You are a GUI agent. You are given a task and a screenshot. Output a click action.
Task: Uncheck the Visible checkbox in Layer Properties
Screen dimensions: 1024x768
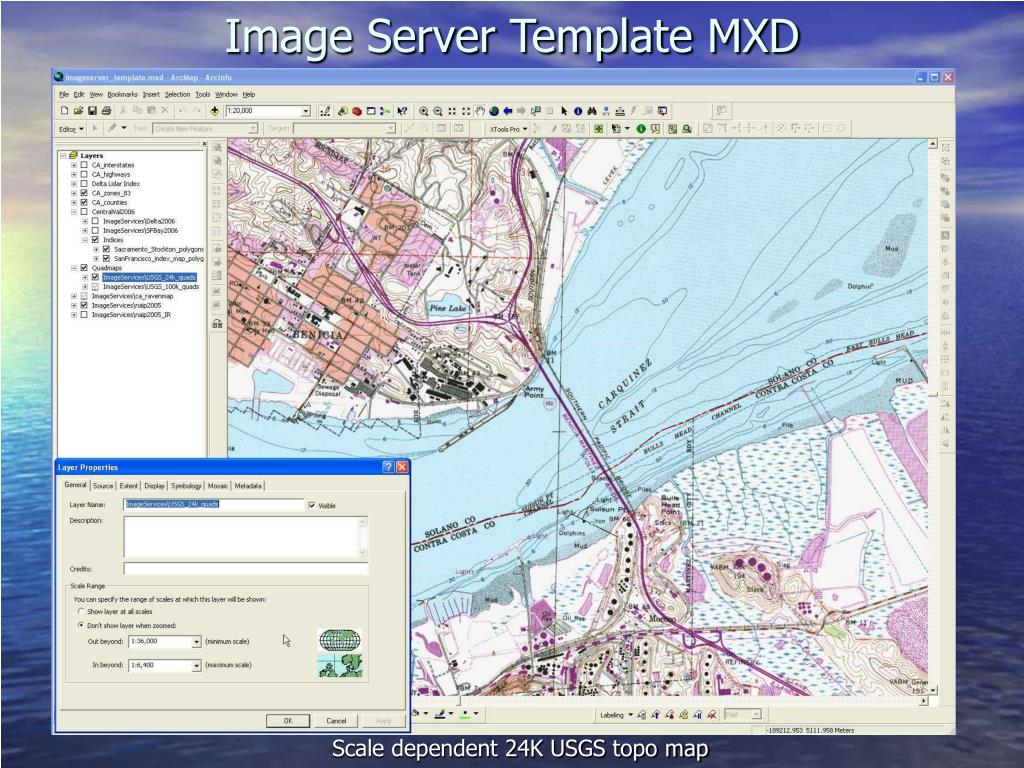(312, 505)
